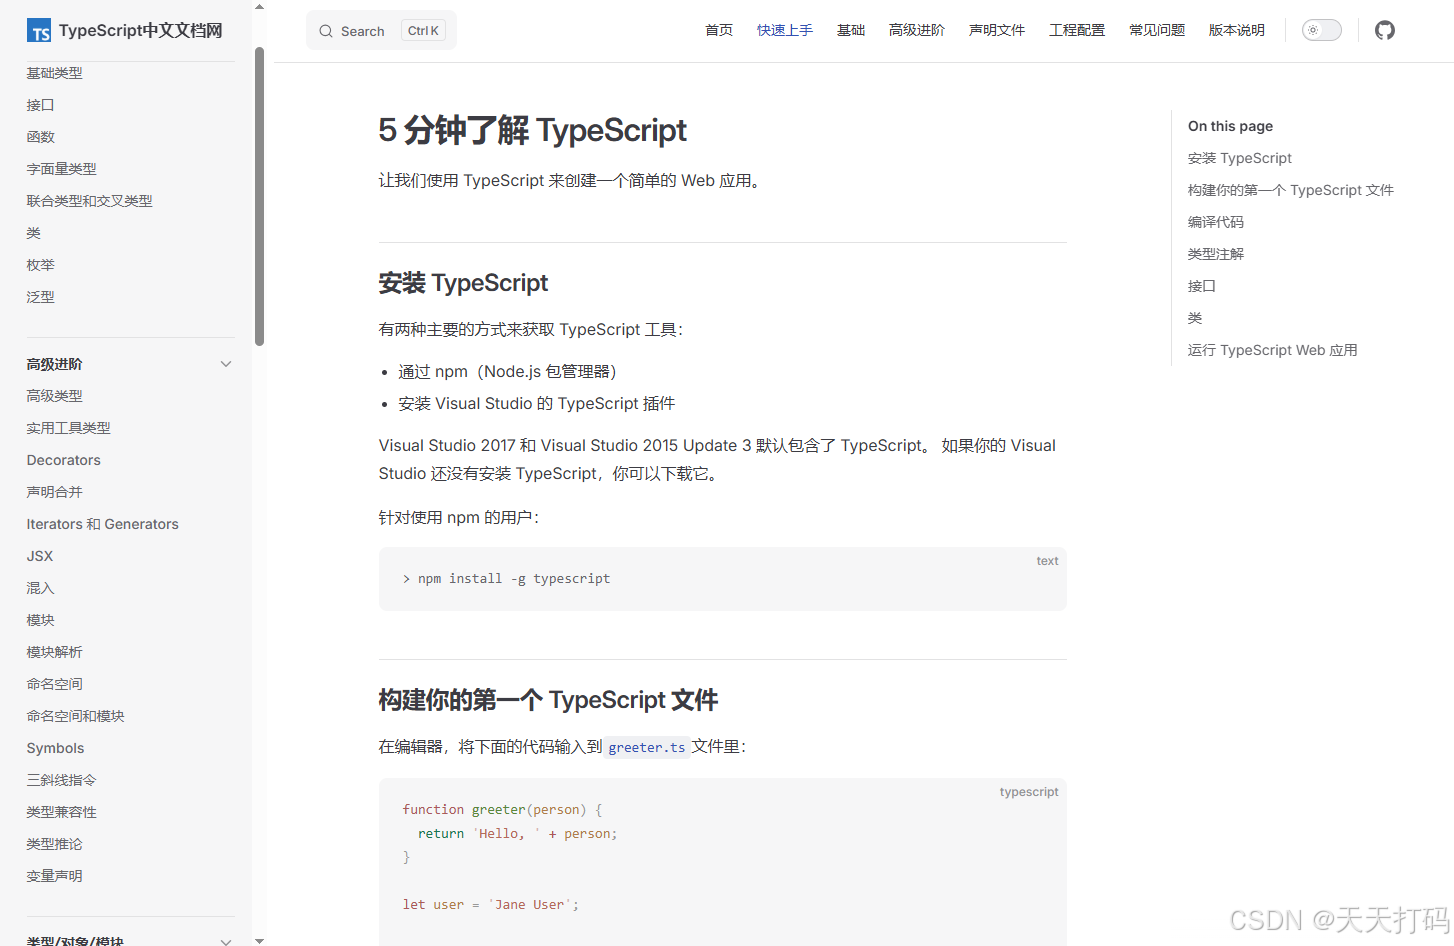This screenshot has width=1454, height=946.
Task: Toggle the dark mode appearance switch
Action: (x=1321, y=30)
